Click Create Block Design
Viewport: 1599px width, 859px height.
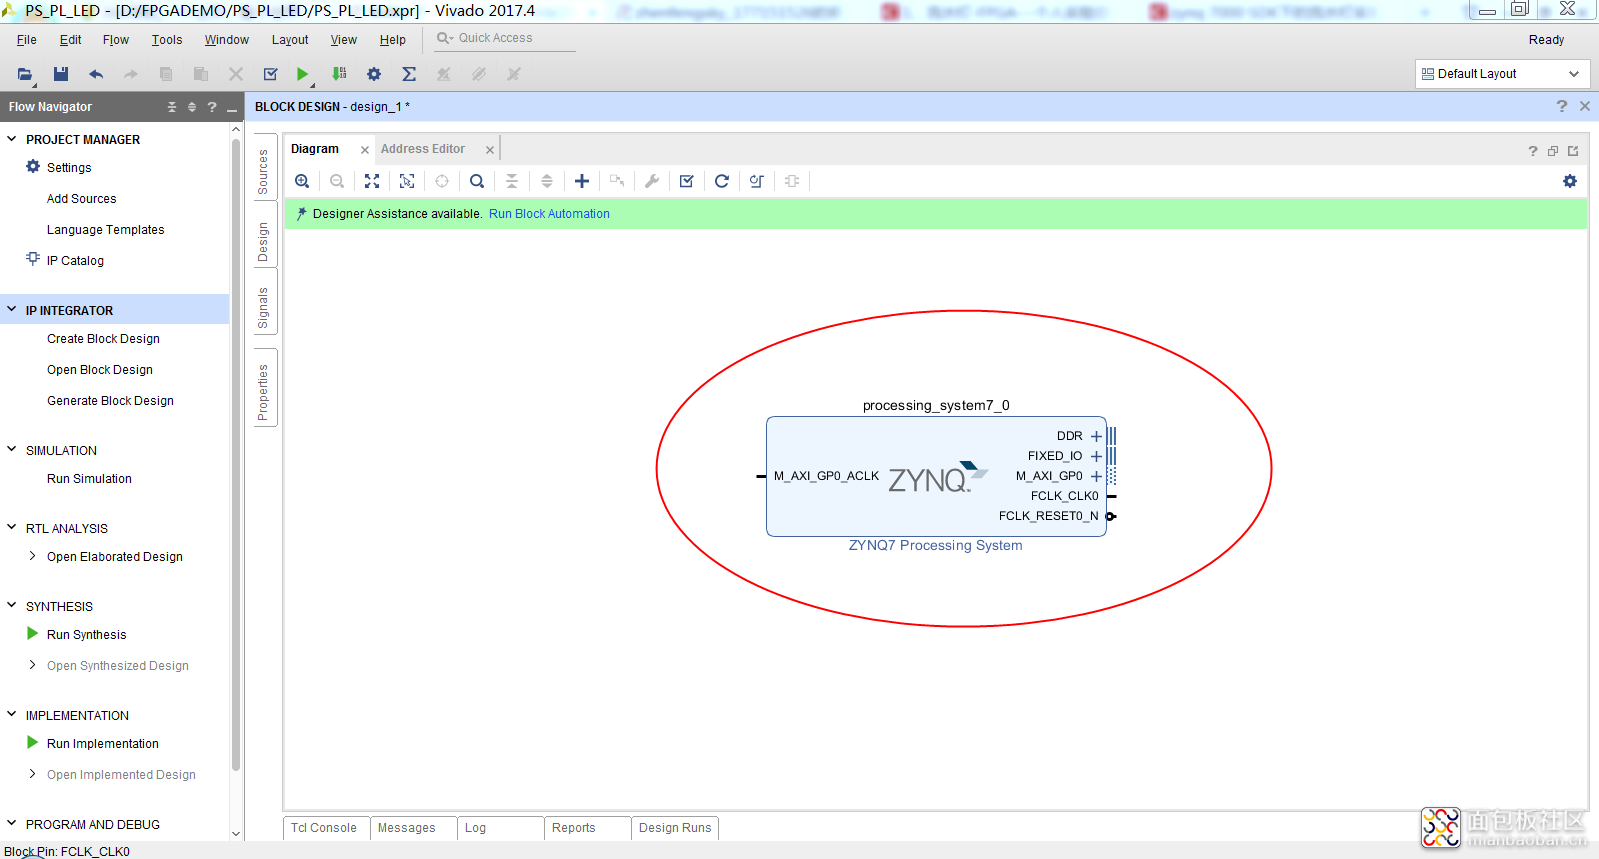click(x=103, y=339)
